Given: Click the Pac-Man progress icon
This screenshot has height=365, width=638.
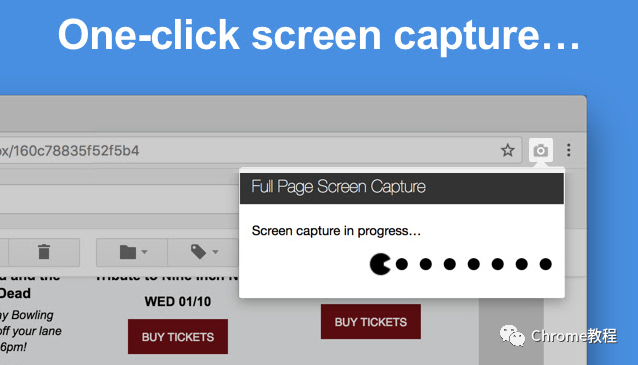Looking at the screenshot, I should point(380,264).
